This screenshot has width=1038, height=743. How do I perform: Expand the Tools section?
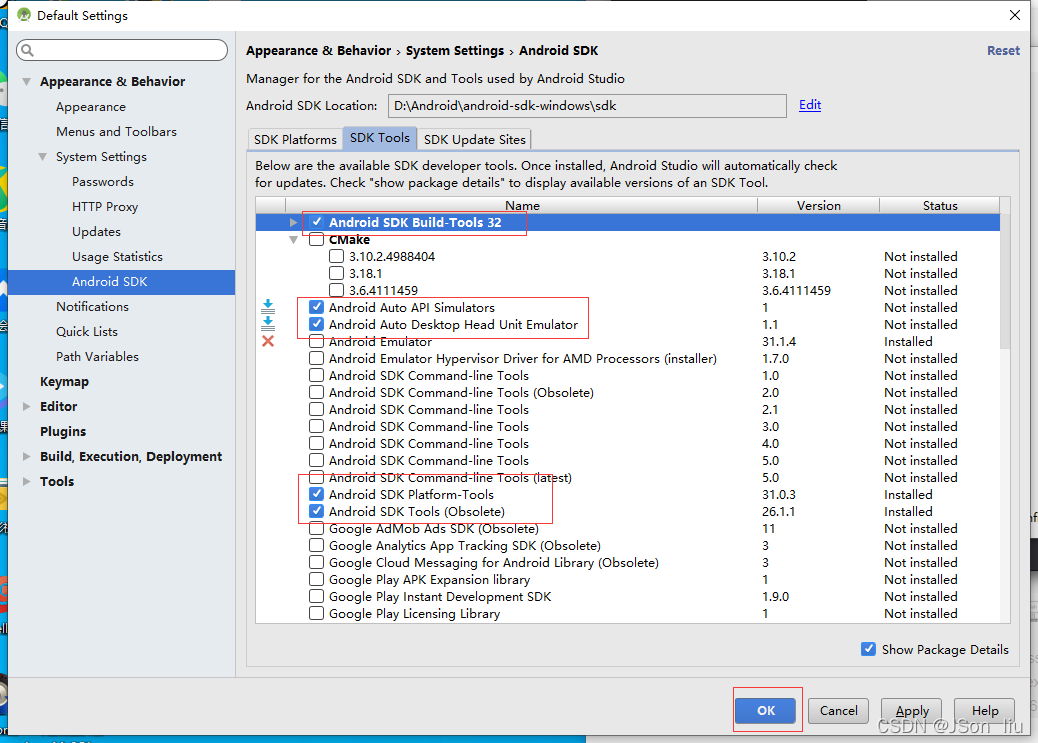click(x=26, y=481)
